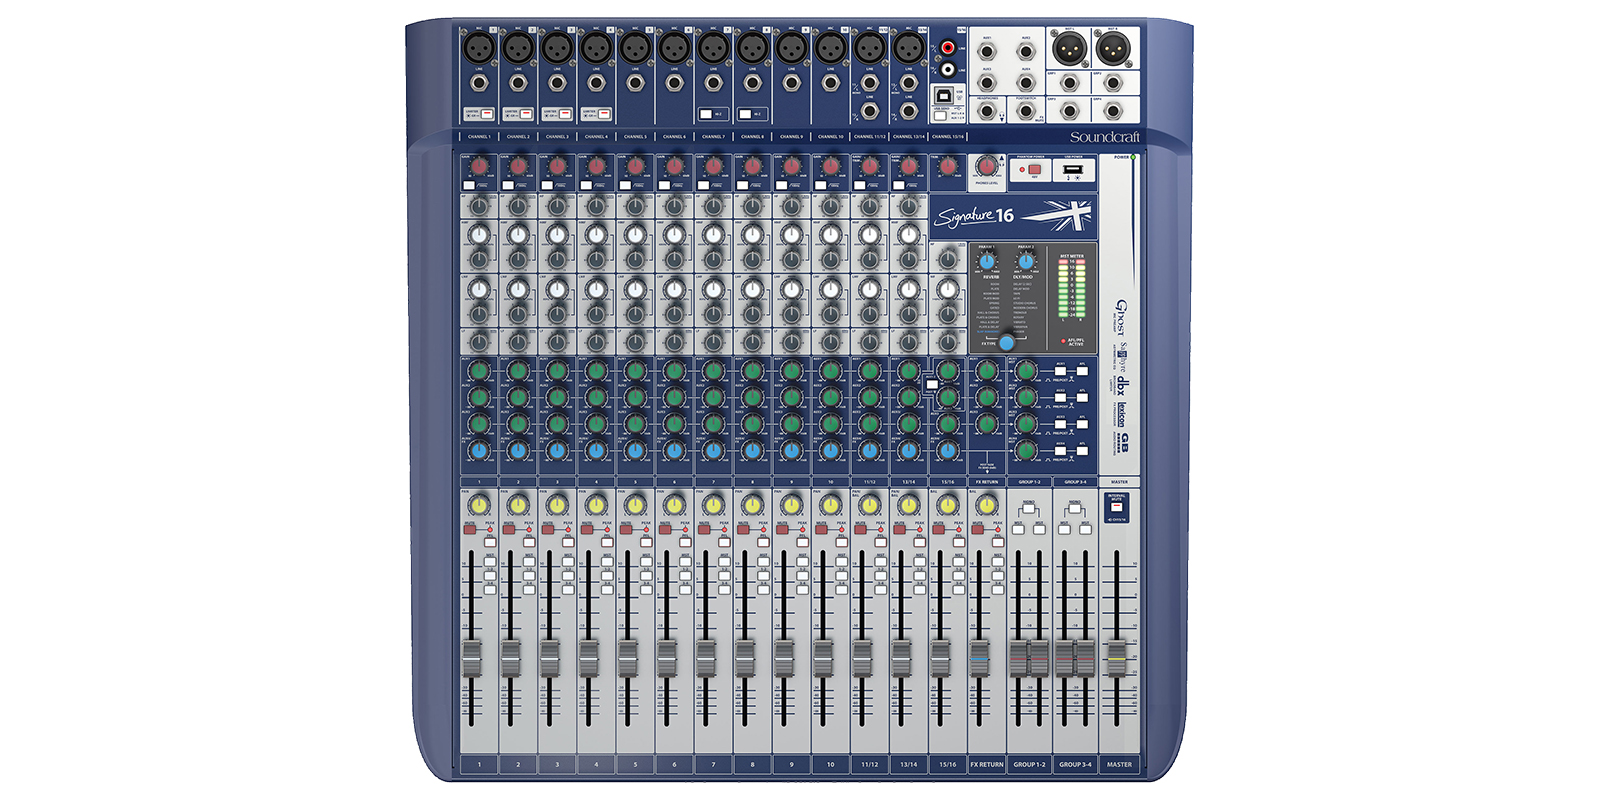Image resolution: width=1600 pixels, height=800 pixels.
Task: Mute channel 1 with its red button
Action: (x=470, y=529)
